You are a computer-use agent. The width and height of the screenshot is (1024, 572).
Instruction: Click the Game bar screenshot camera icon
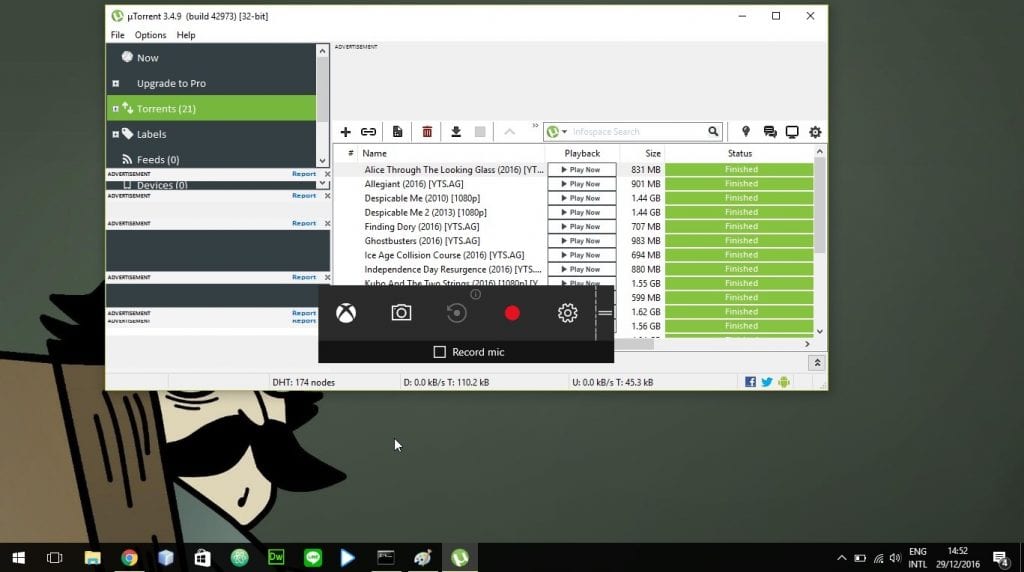pyautogui.click(x=401, y=313)
